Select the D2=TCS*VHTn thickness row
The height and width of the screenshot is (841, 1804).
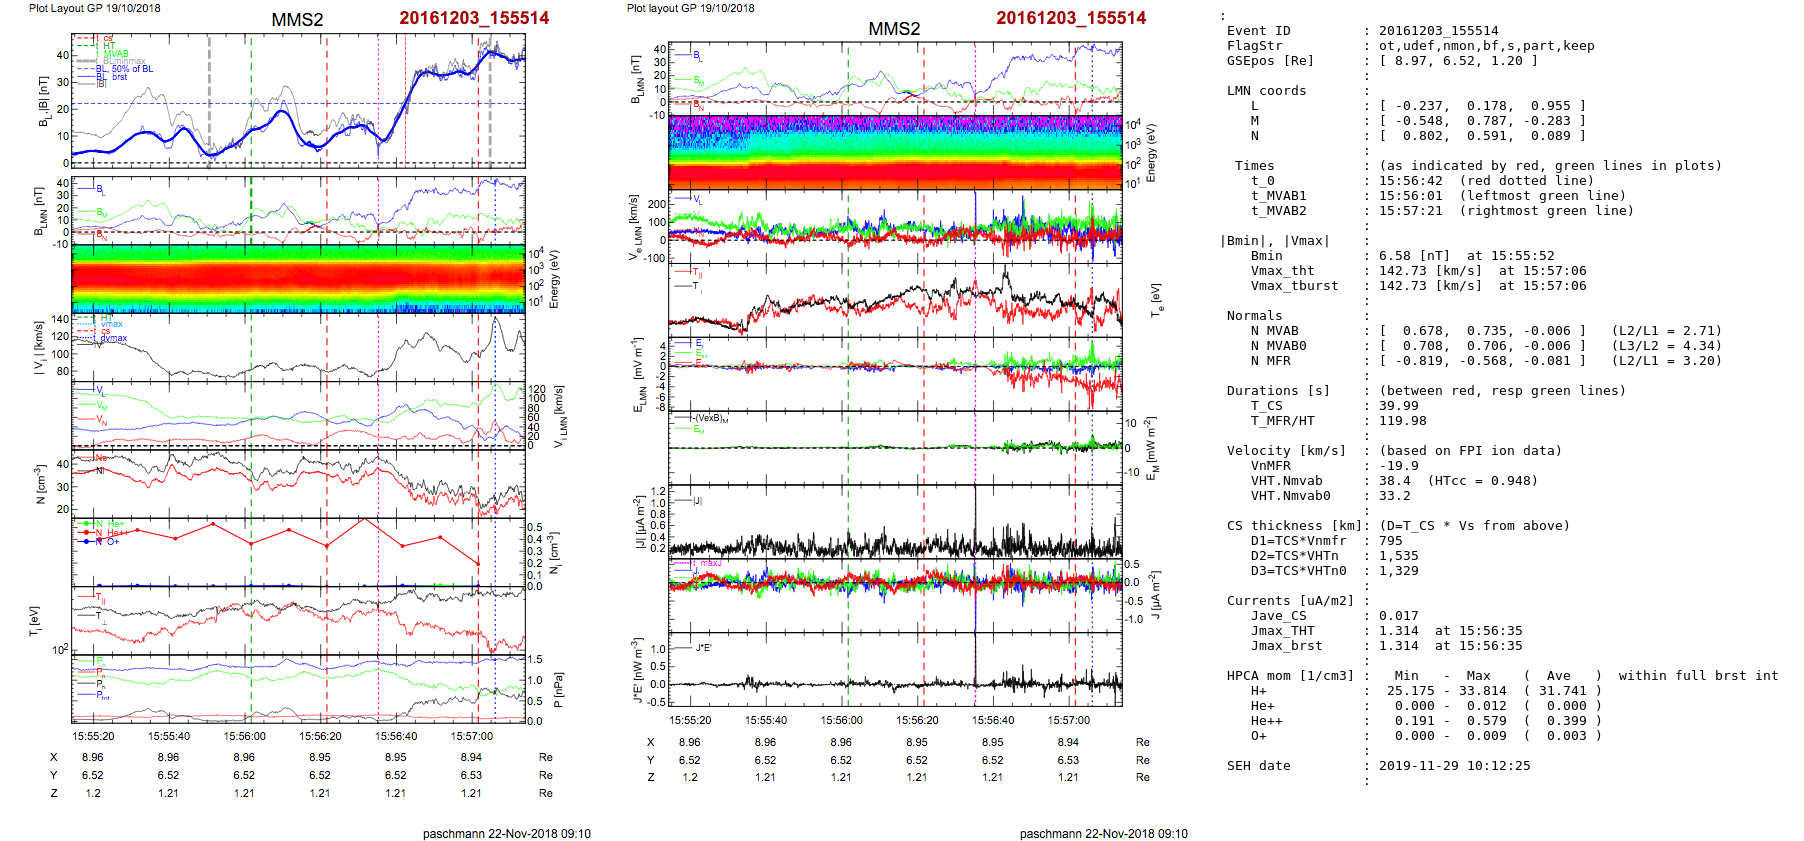1330,556
